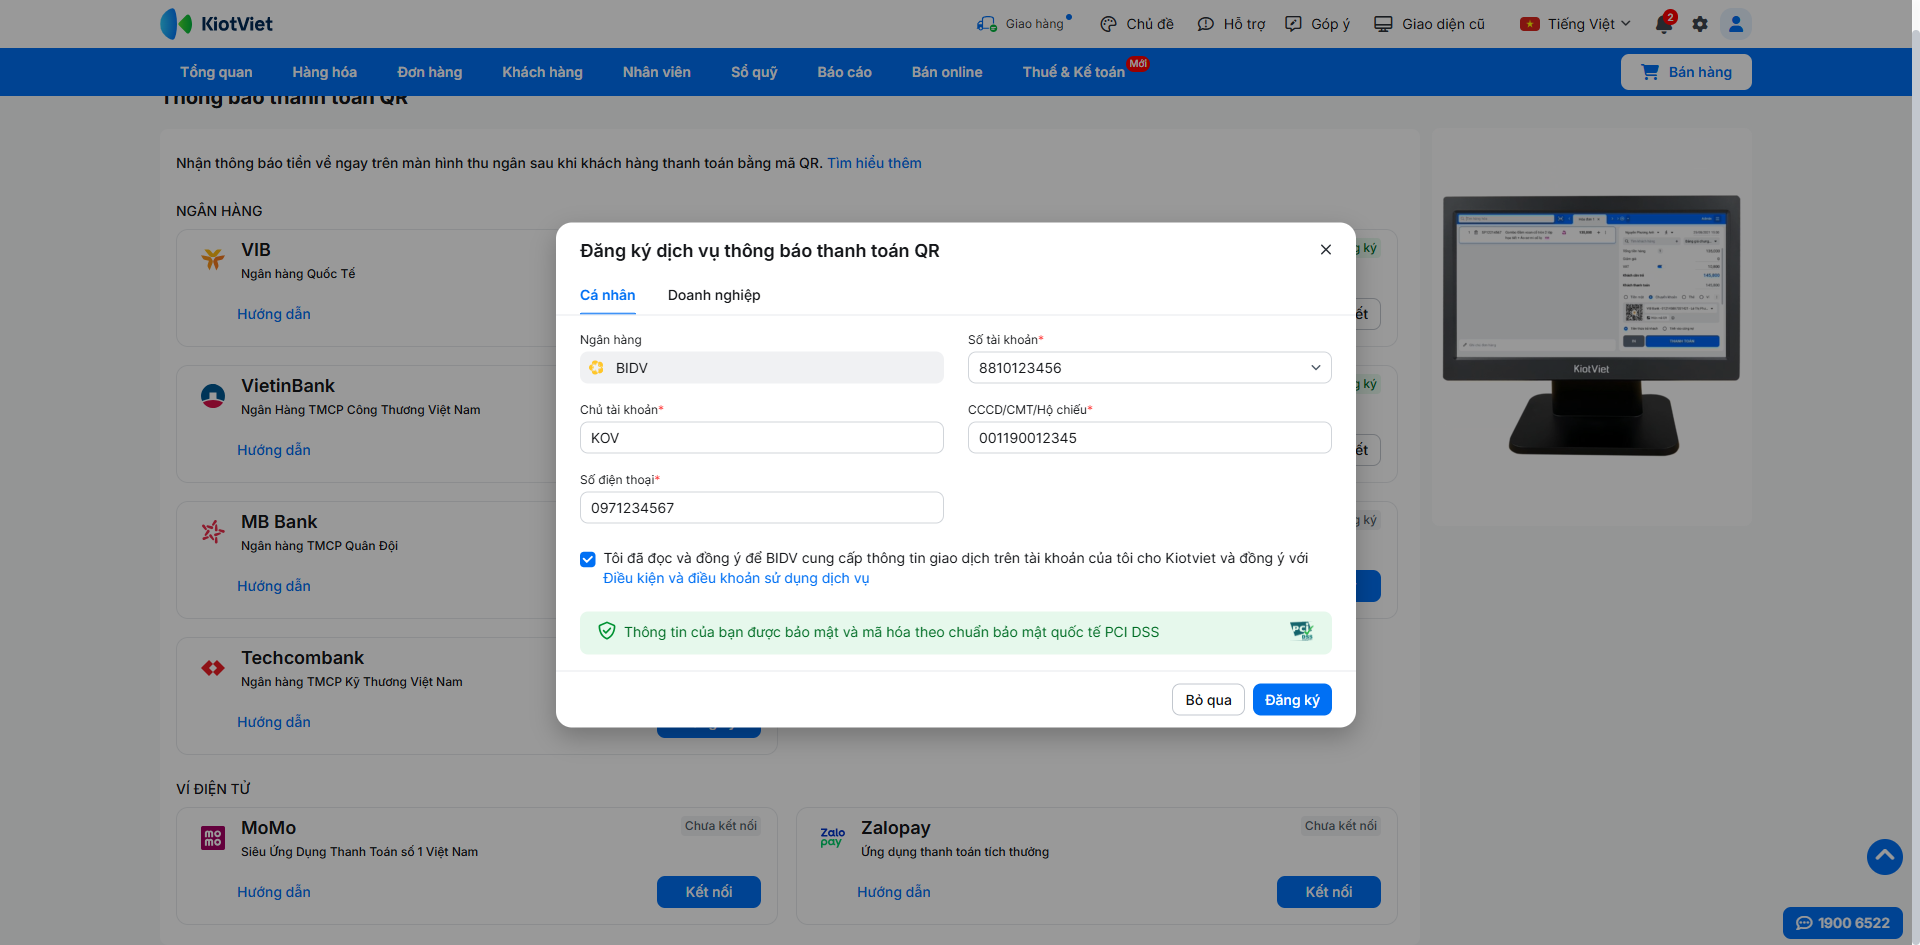The height and width of the screenshot is (945, 1920).
Task: Open the Hàng hóa menu
Action: click(x=325, y=72)
